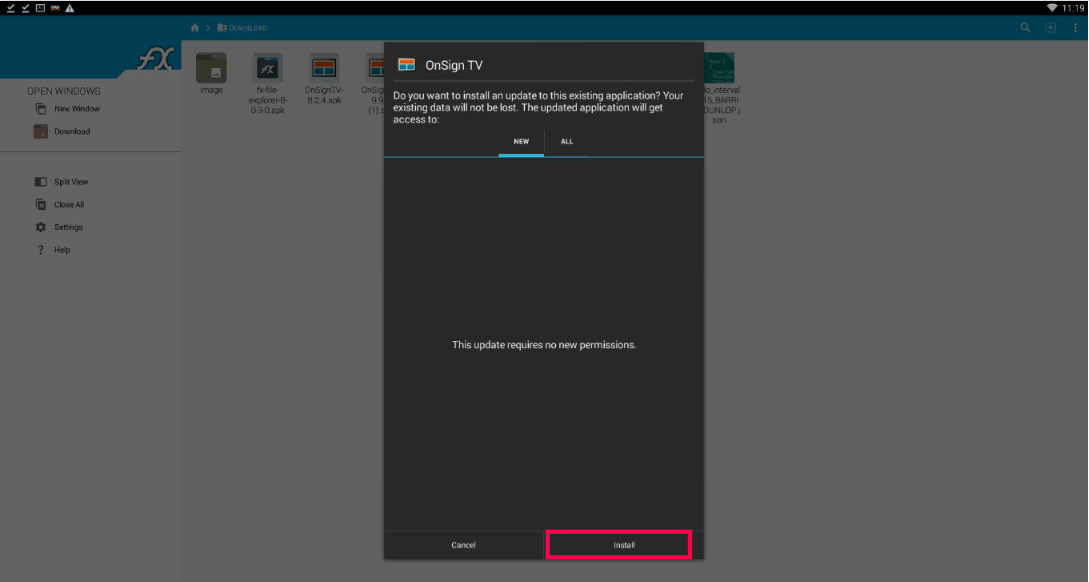Open the image folder
The height and width of the screenshot is (582, 1089).
click(211, 74)
